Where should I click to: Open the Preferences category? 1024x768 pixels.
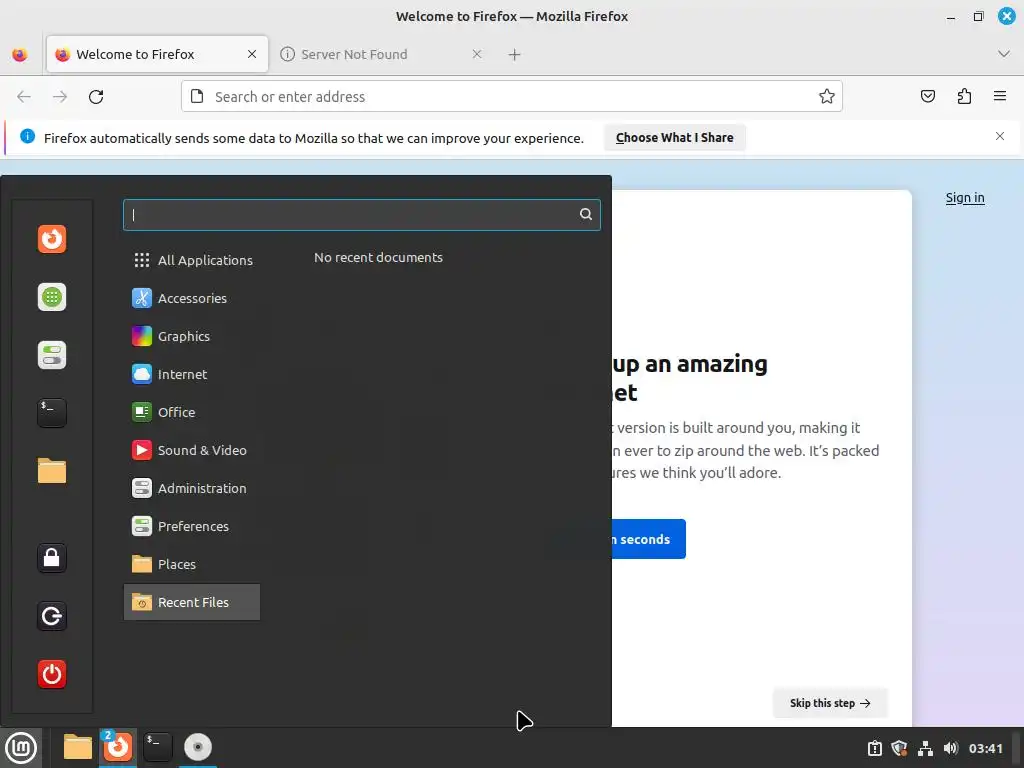click(193, 526)
